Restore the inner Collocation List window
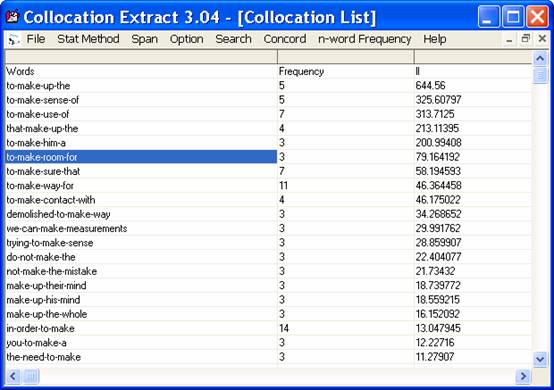Image resolution: width=554 pixels, height=390 pixels. tap(525, 39)
